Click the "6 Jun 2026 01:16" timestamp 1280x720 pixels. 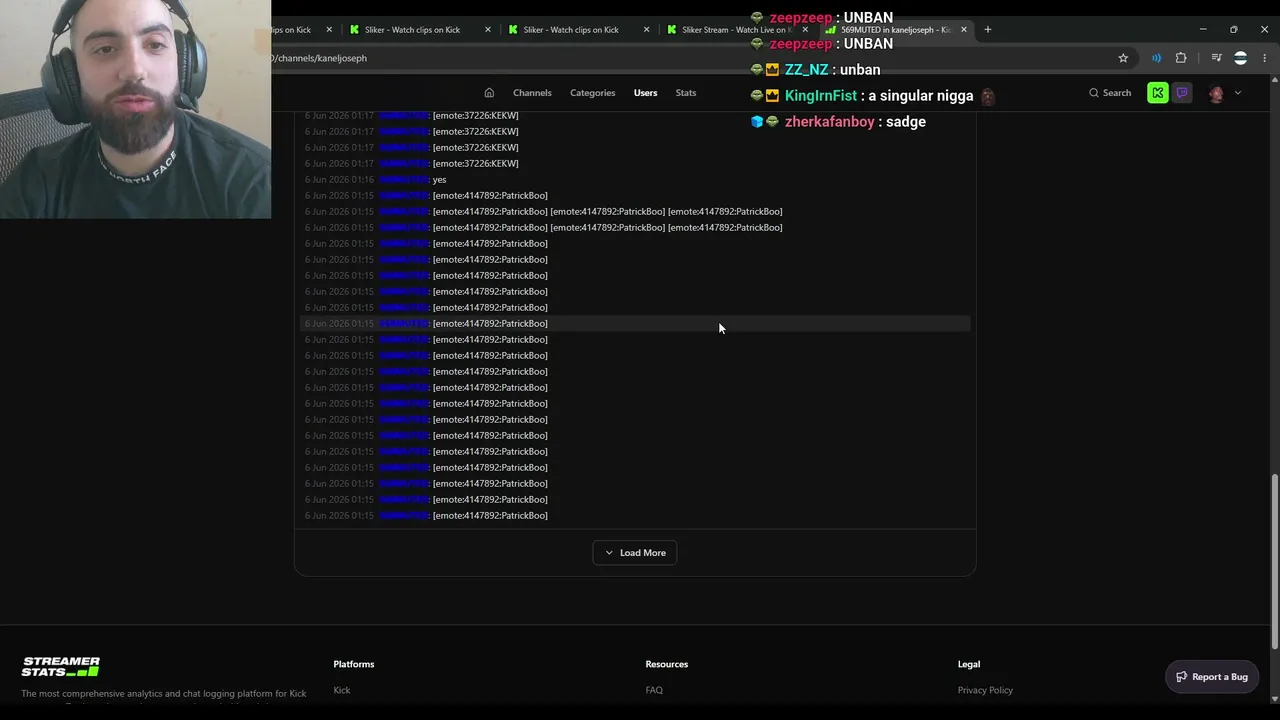coord(339,180)
